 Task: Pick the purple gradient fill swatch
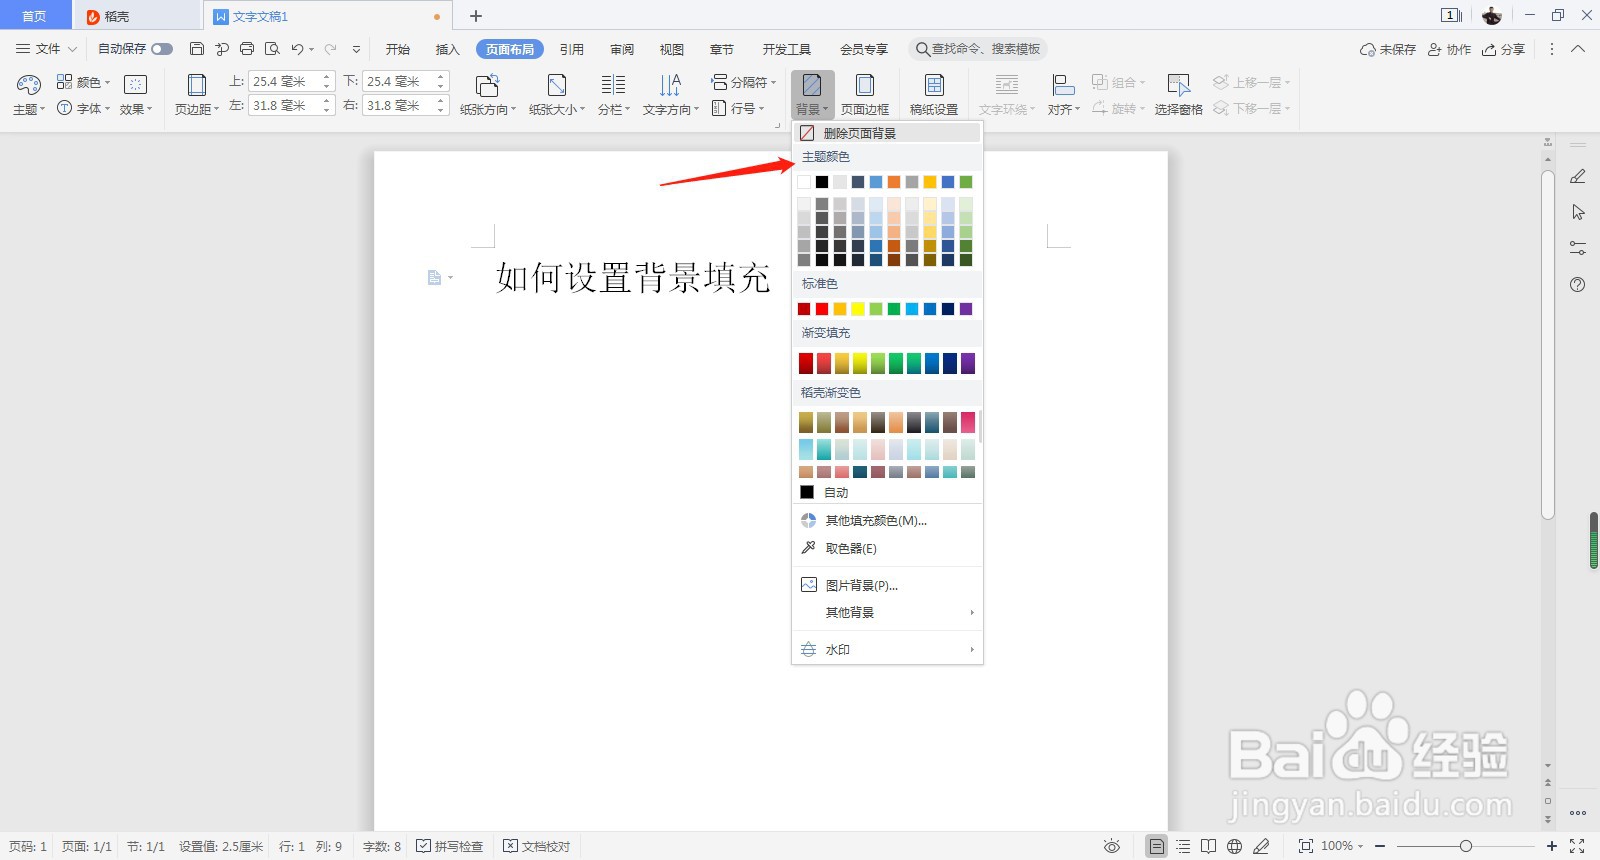pyautogui.click(x=968, y=363)
